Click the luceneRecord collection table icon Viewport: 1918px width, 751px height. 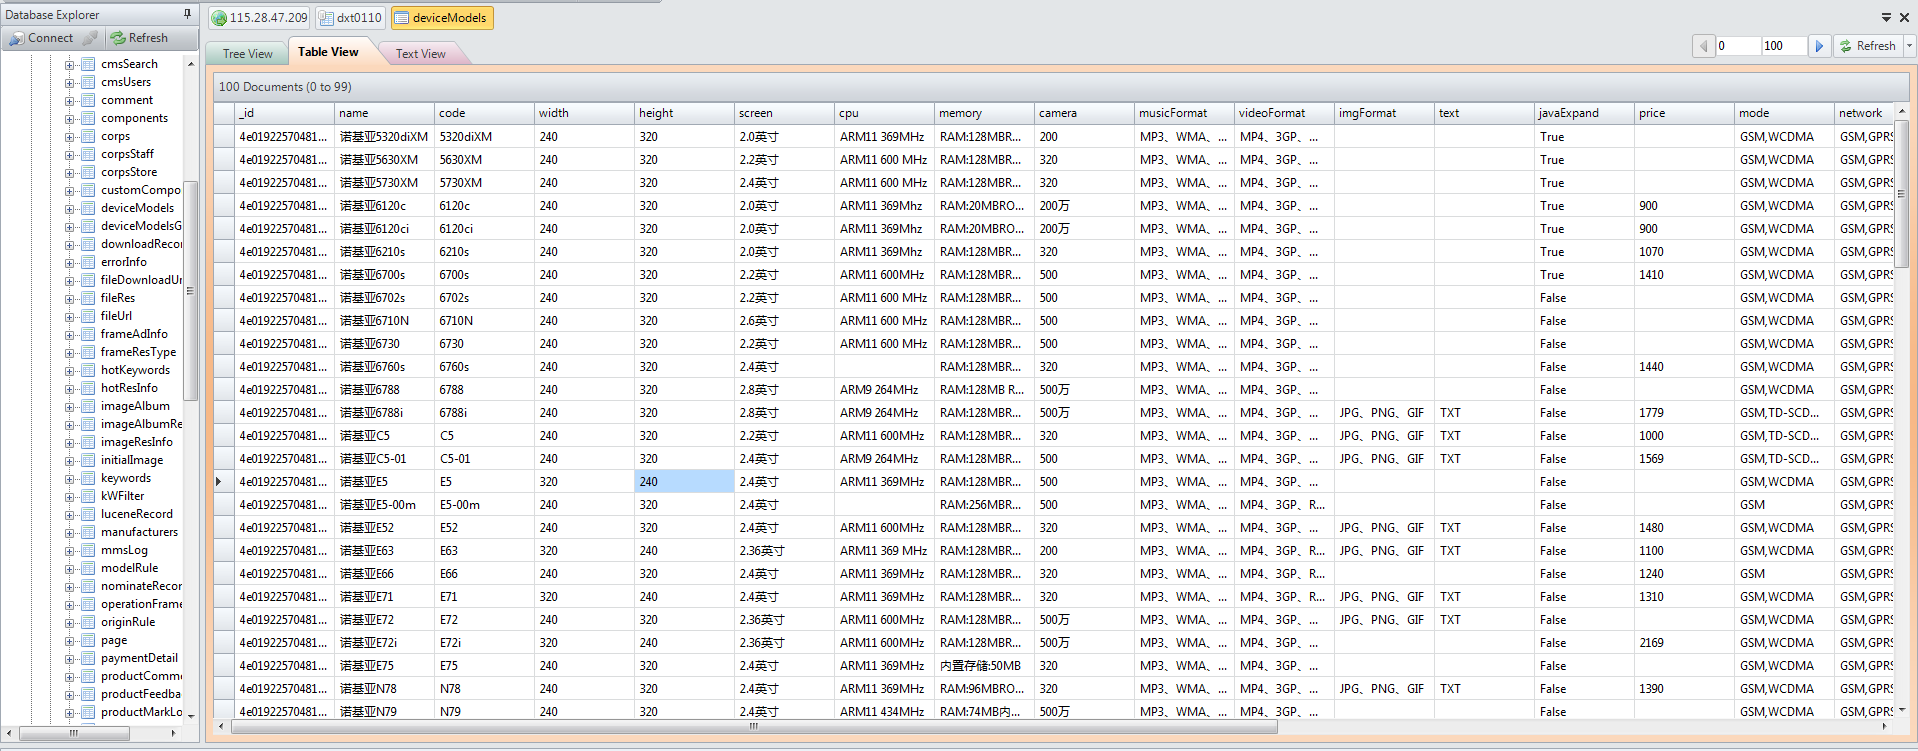88,514
